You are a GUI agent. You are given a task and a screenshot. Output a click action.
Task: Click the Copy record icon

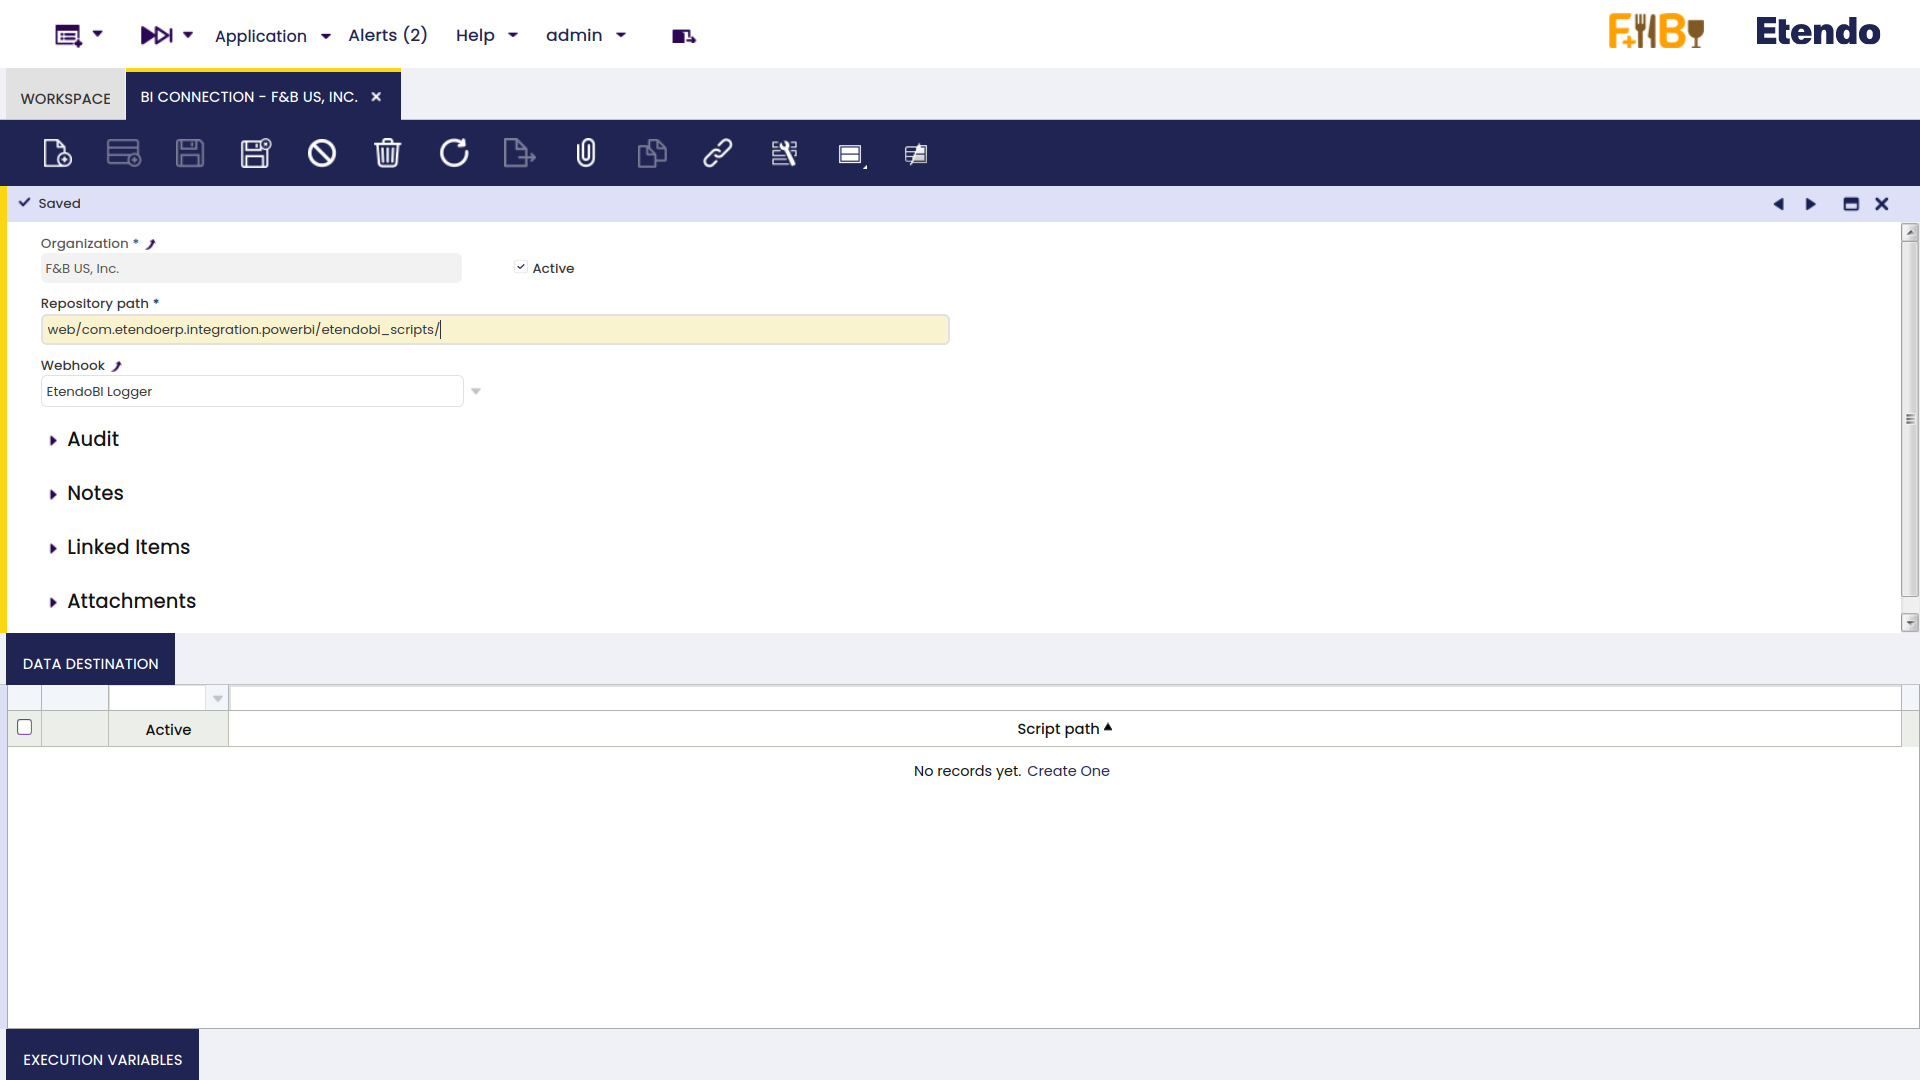[x=652, y=153]
